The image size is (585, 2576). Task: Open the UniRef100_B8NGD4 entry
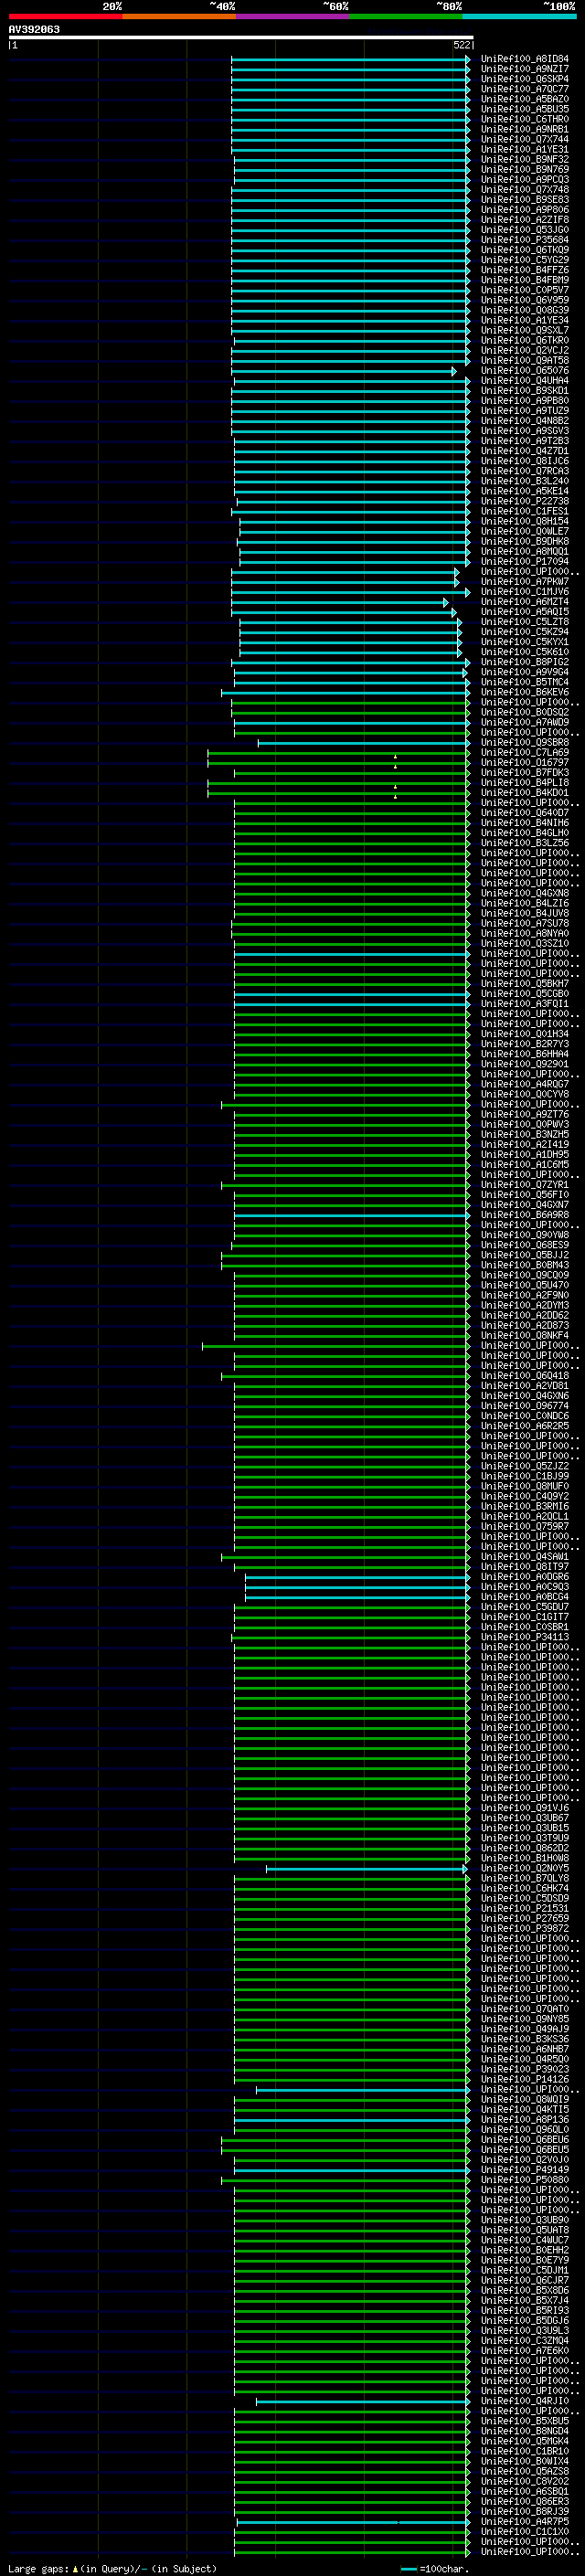tap(525, 2431)
